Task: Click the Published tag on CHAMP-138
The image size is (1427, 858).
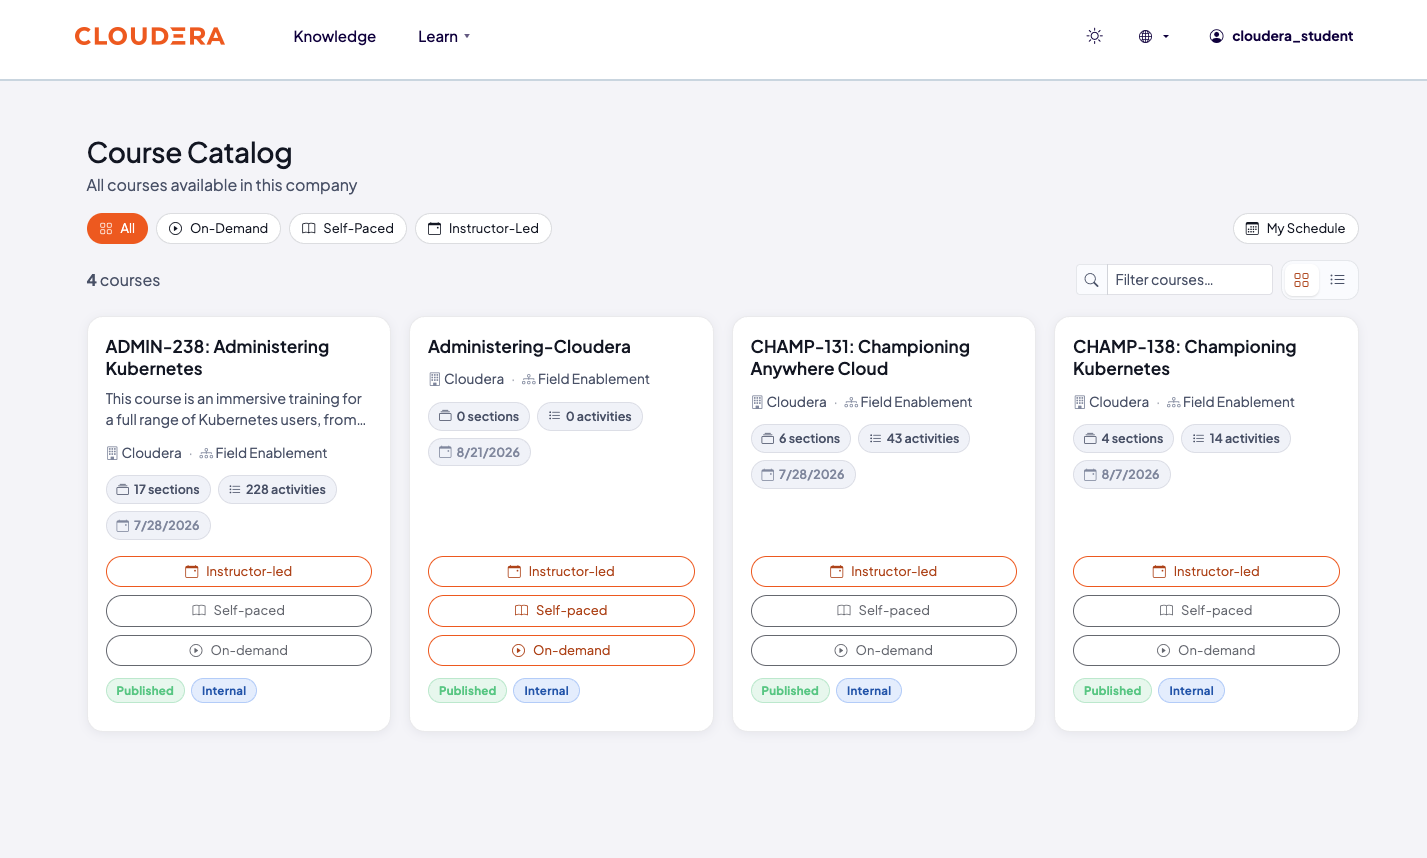Action: click(x=1112, y=690)
